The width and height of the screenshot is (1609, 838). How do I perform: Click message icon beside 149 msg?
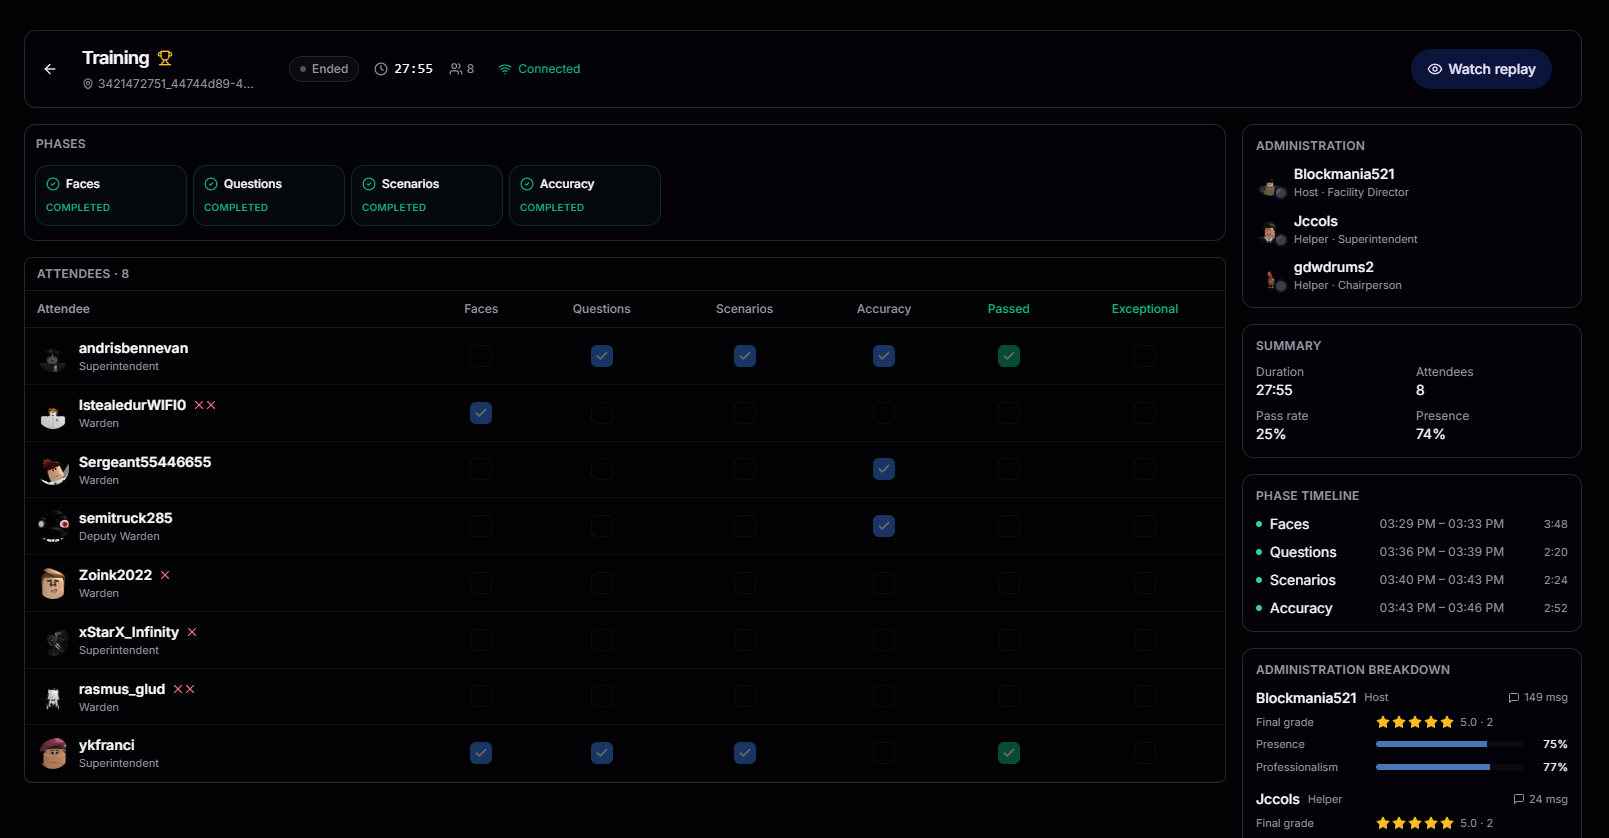(x=1514, y=698)
